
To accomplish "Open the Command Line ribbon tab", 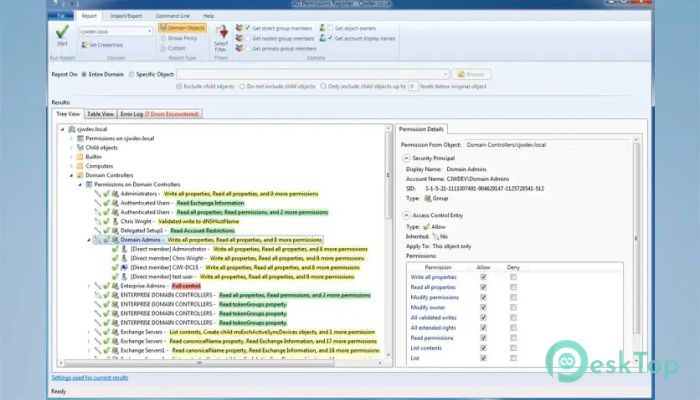I will tap(172, 16).
